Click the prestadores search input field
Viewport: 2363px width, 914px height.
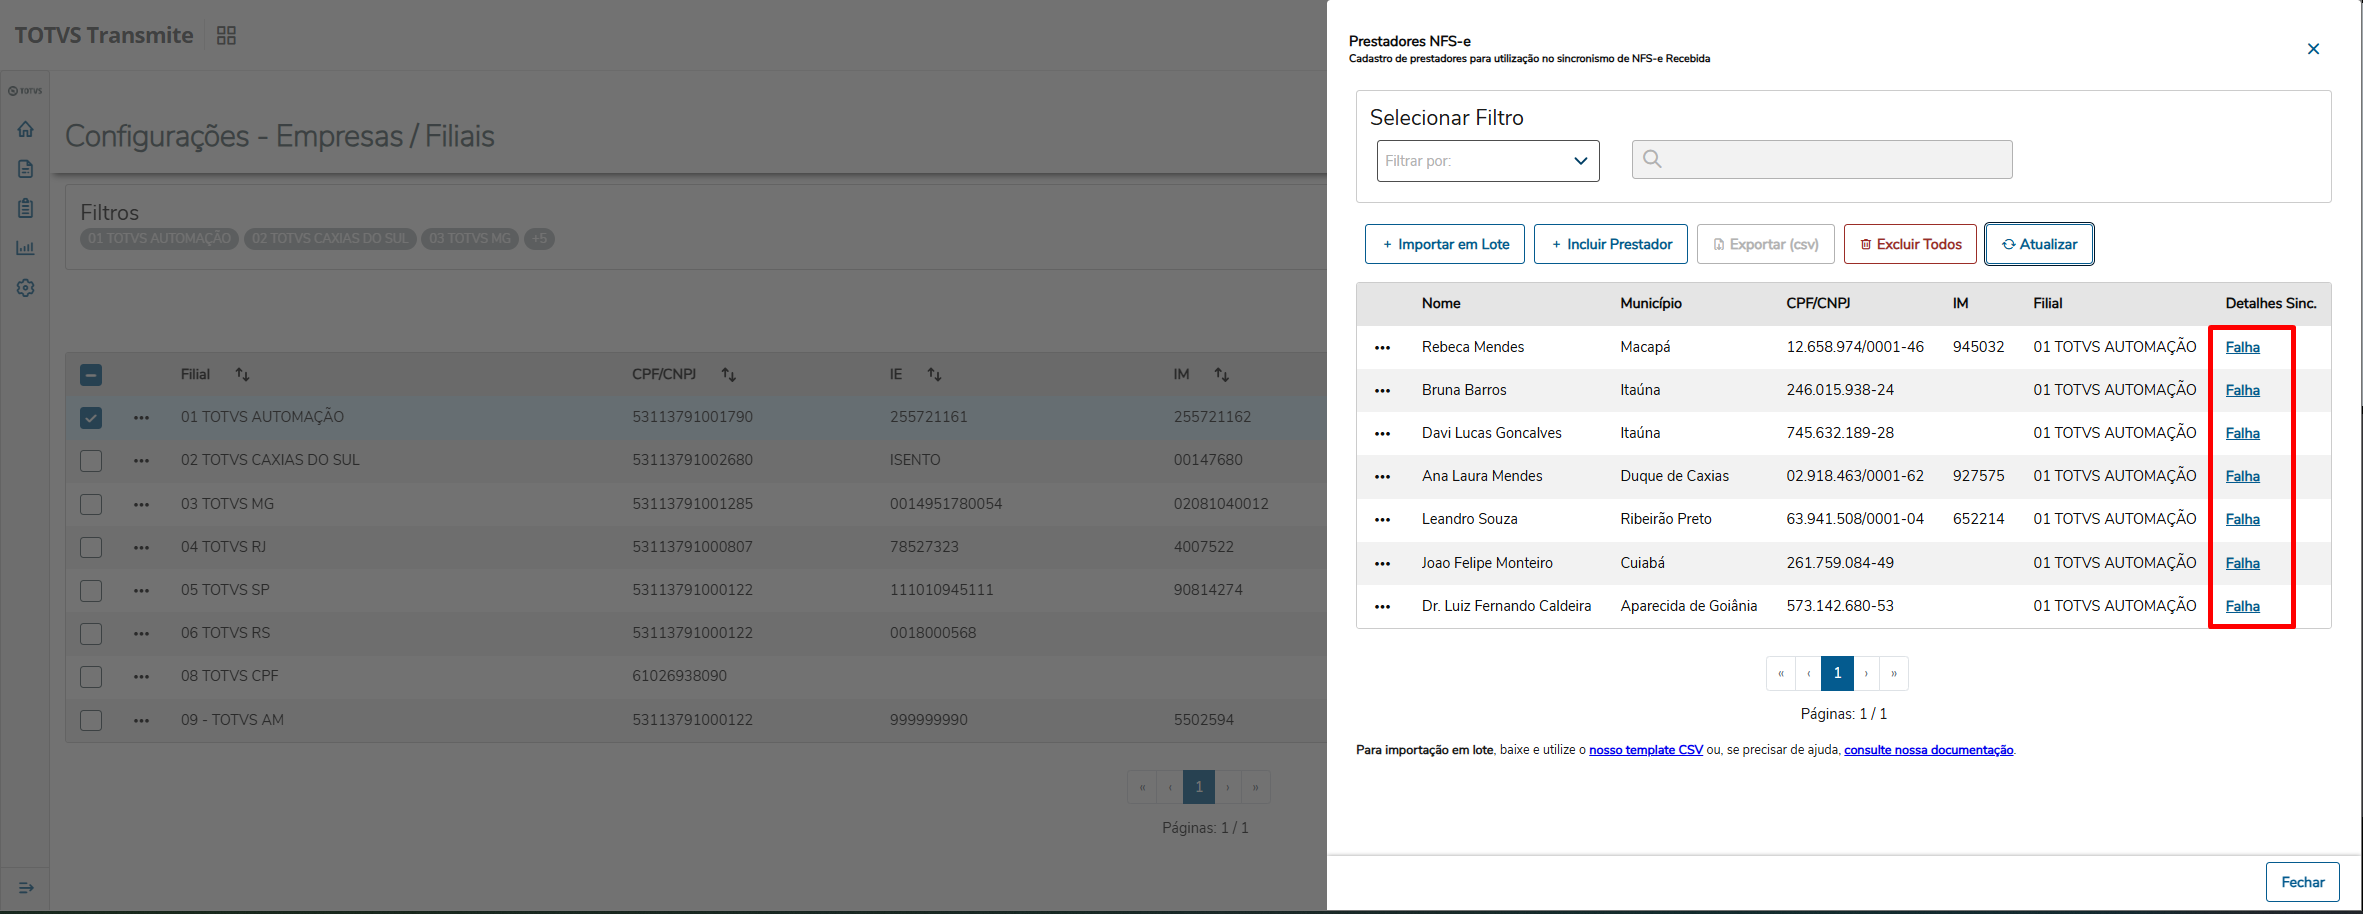tap(1821, 160)
